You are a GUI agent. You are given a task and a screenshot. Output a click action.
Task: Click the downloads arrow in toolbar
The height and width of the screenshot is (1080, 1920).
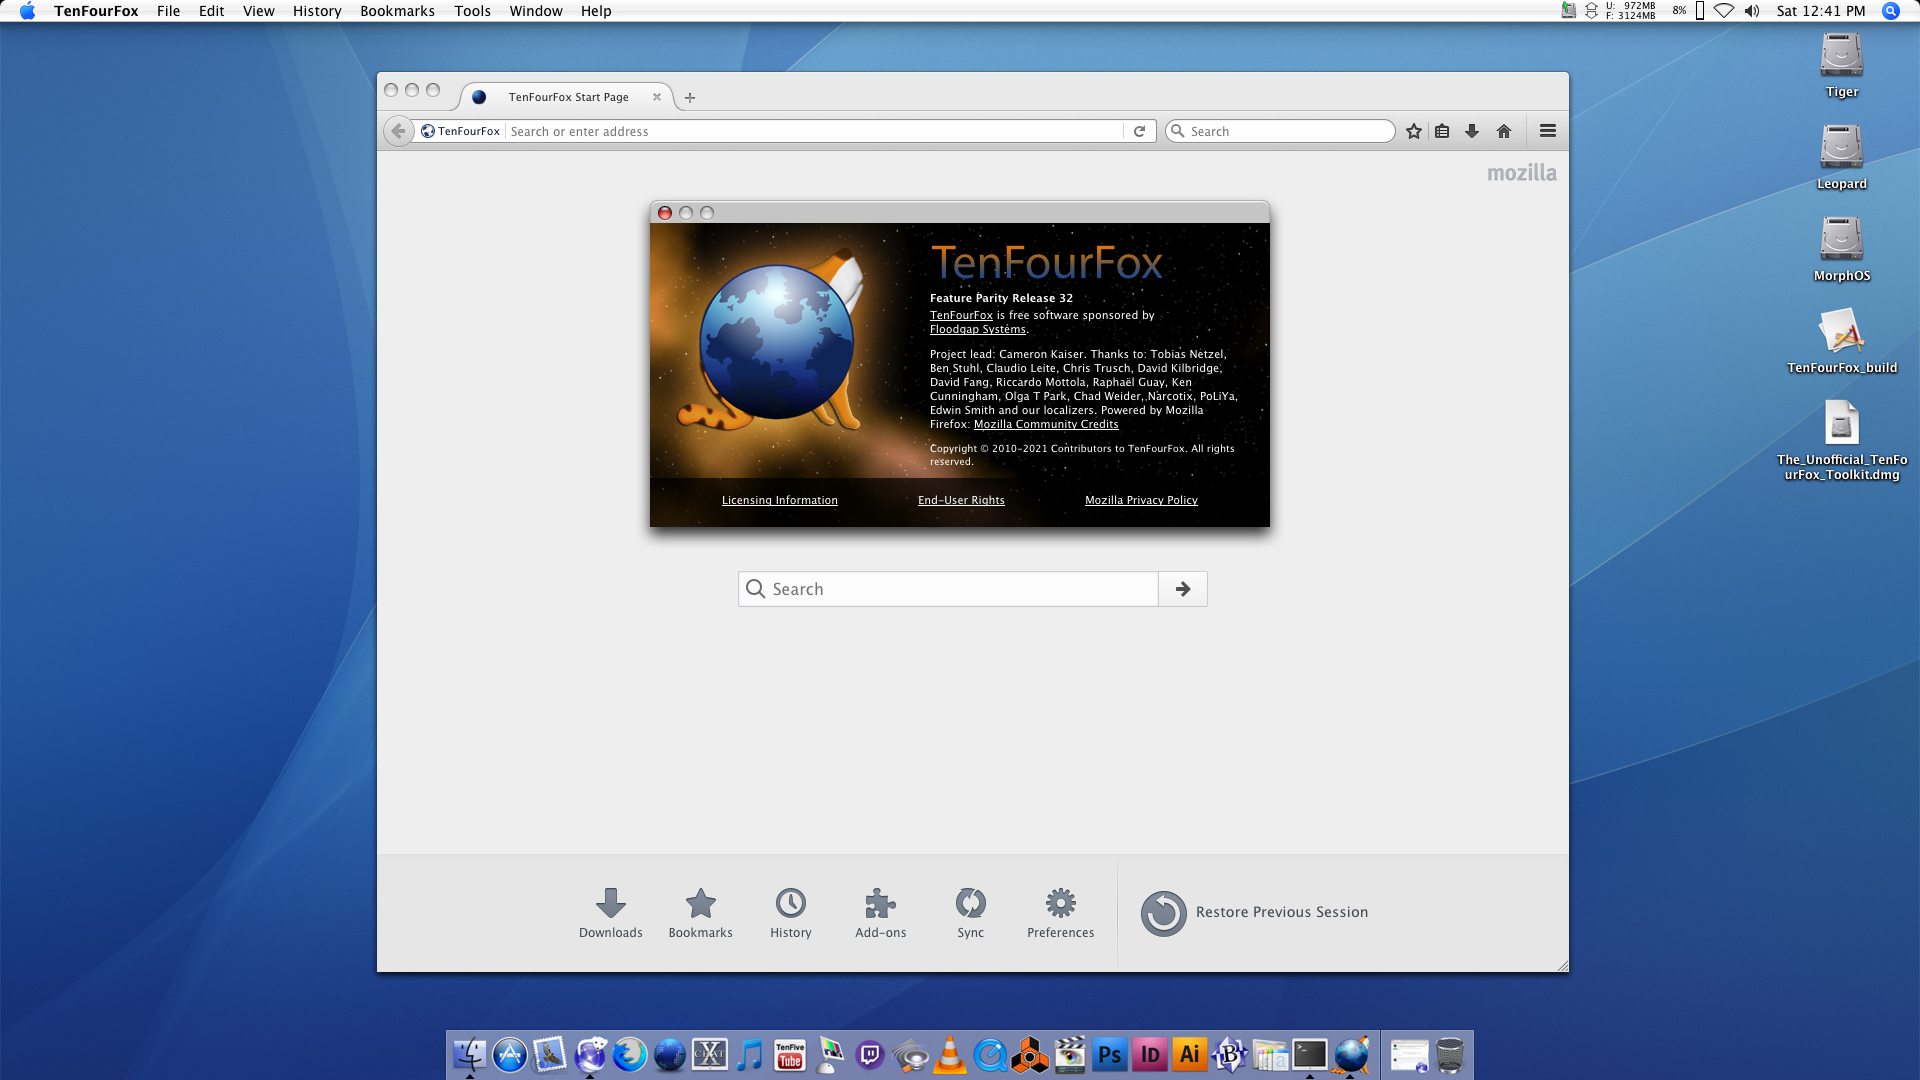pyautogui.click(x=1472, y=131)
